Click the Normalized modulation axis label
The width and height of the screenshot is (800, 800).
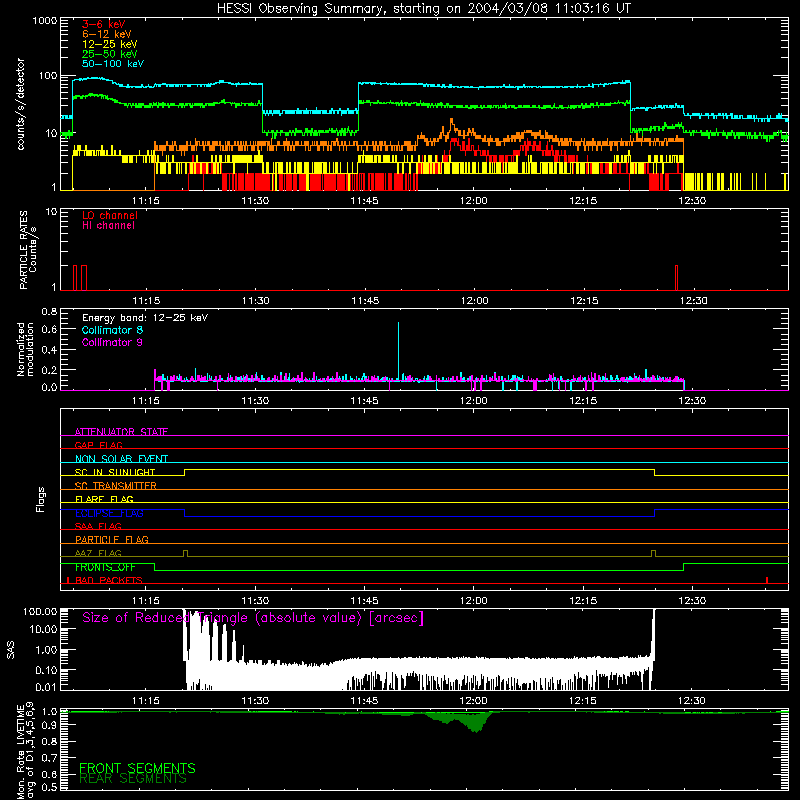click(25, 349)
